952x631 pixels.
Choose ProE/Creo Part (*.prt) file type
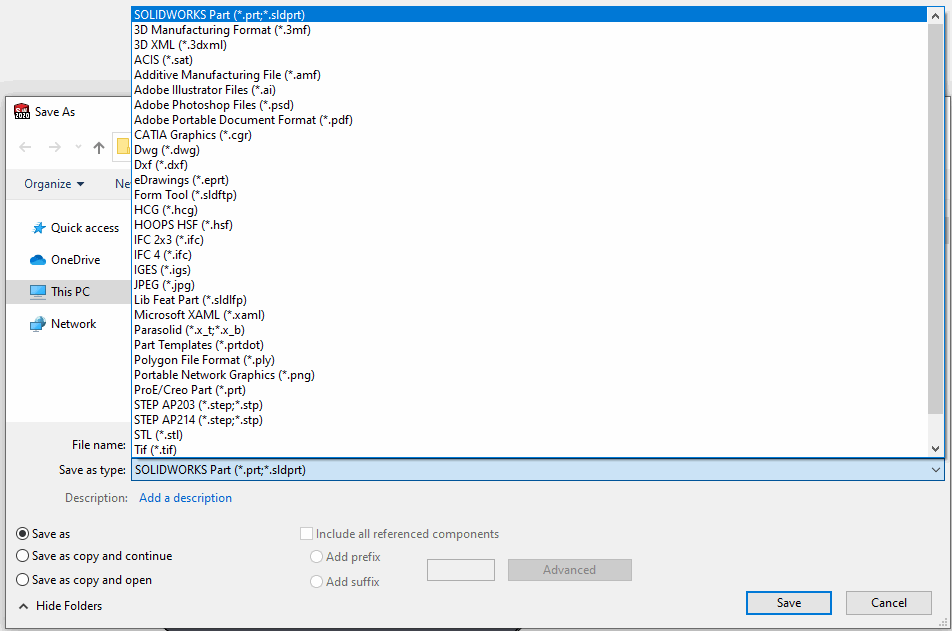pyautogui.click(x=529, y=390)
